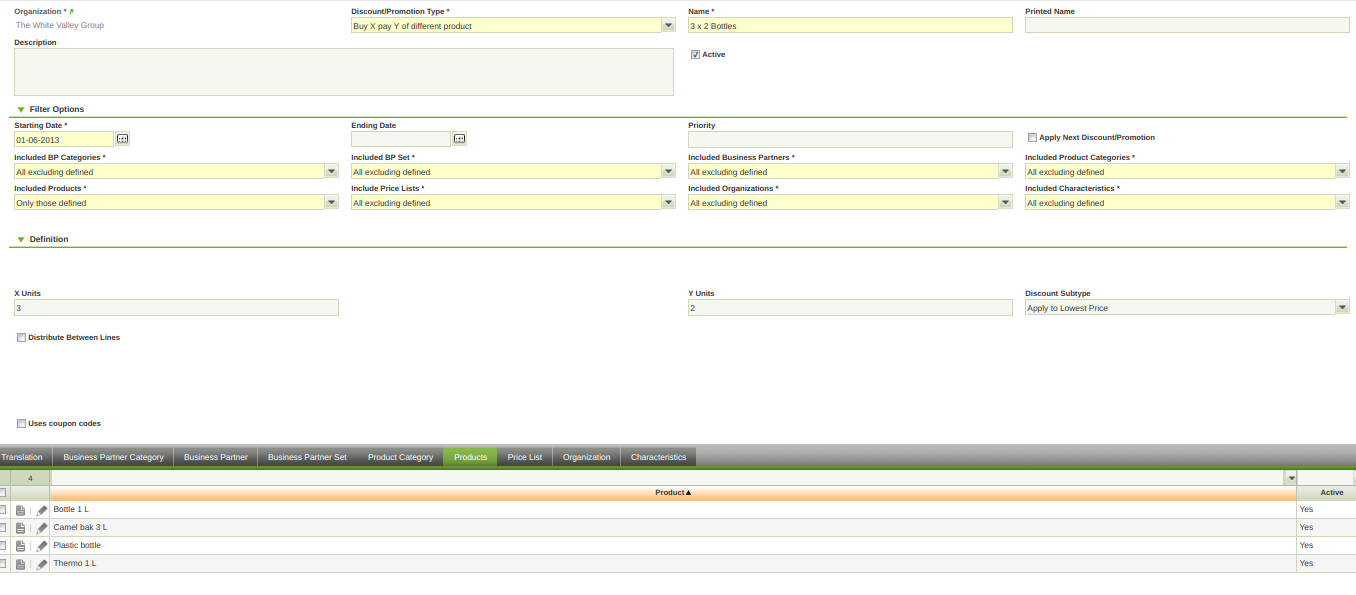
Task: Edit the Thermo 1 L row
Action: (42, 564)
